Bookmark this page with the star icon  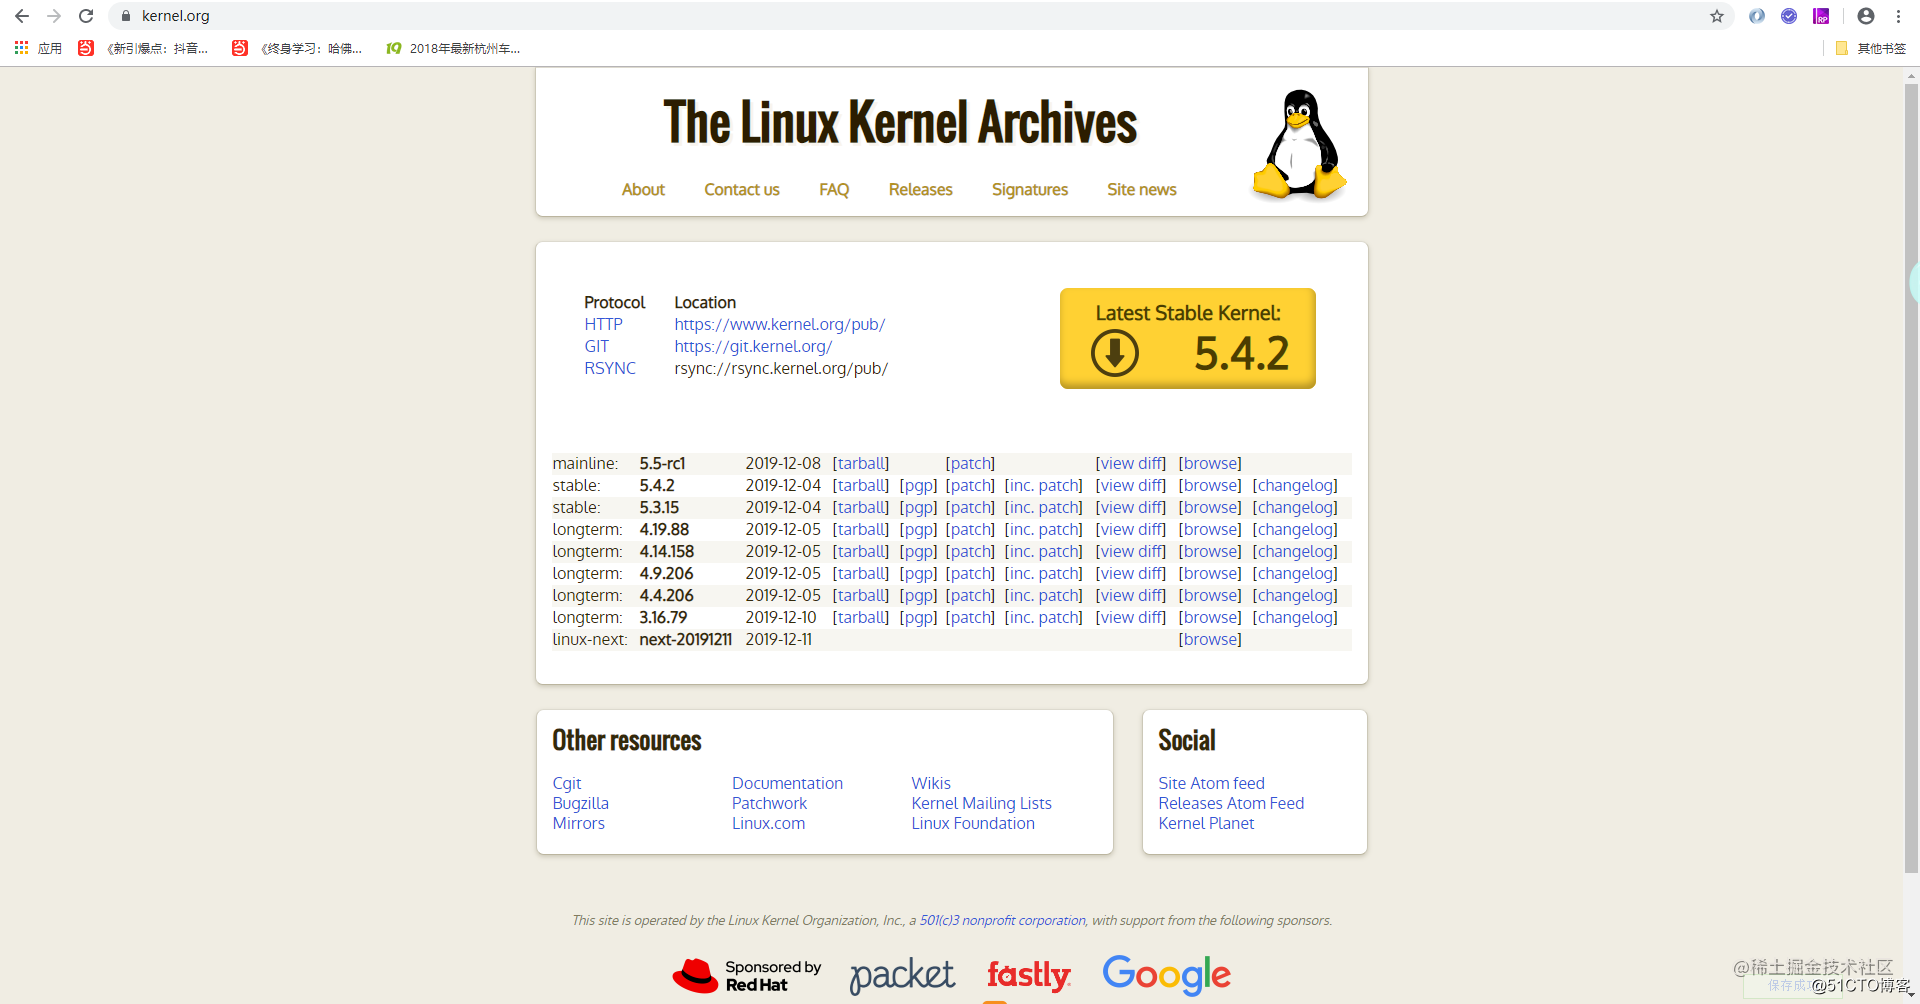point(1717,16)
